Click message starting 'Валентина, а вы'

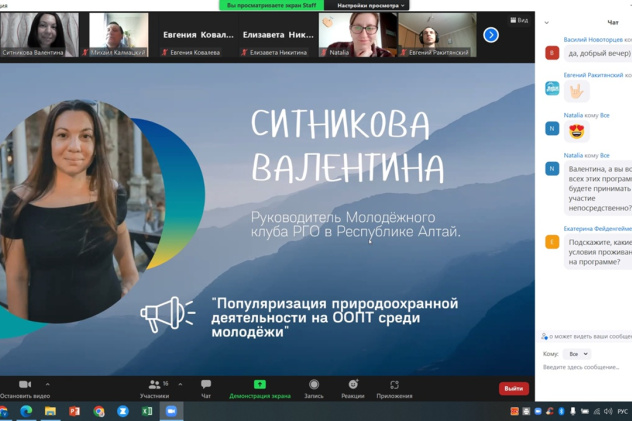tap(599, 189)
